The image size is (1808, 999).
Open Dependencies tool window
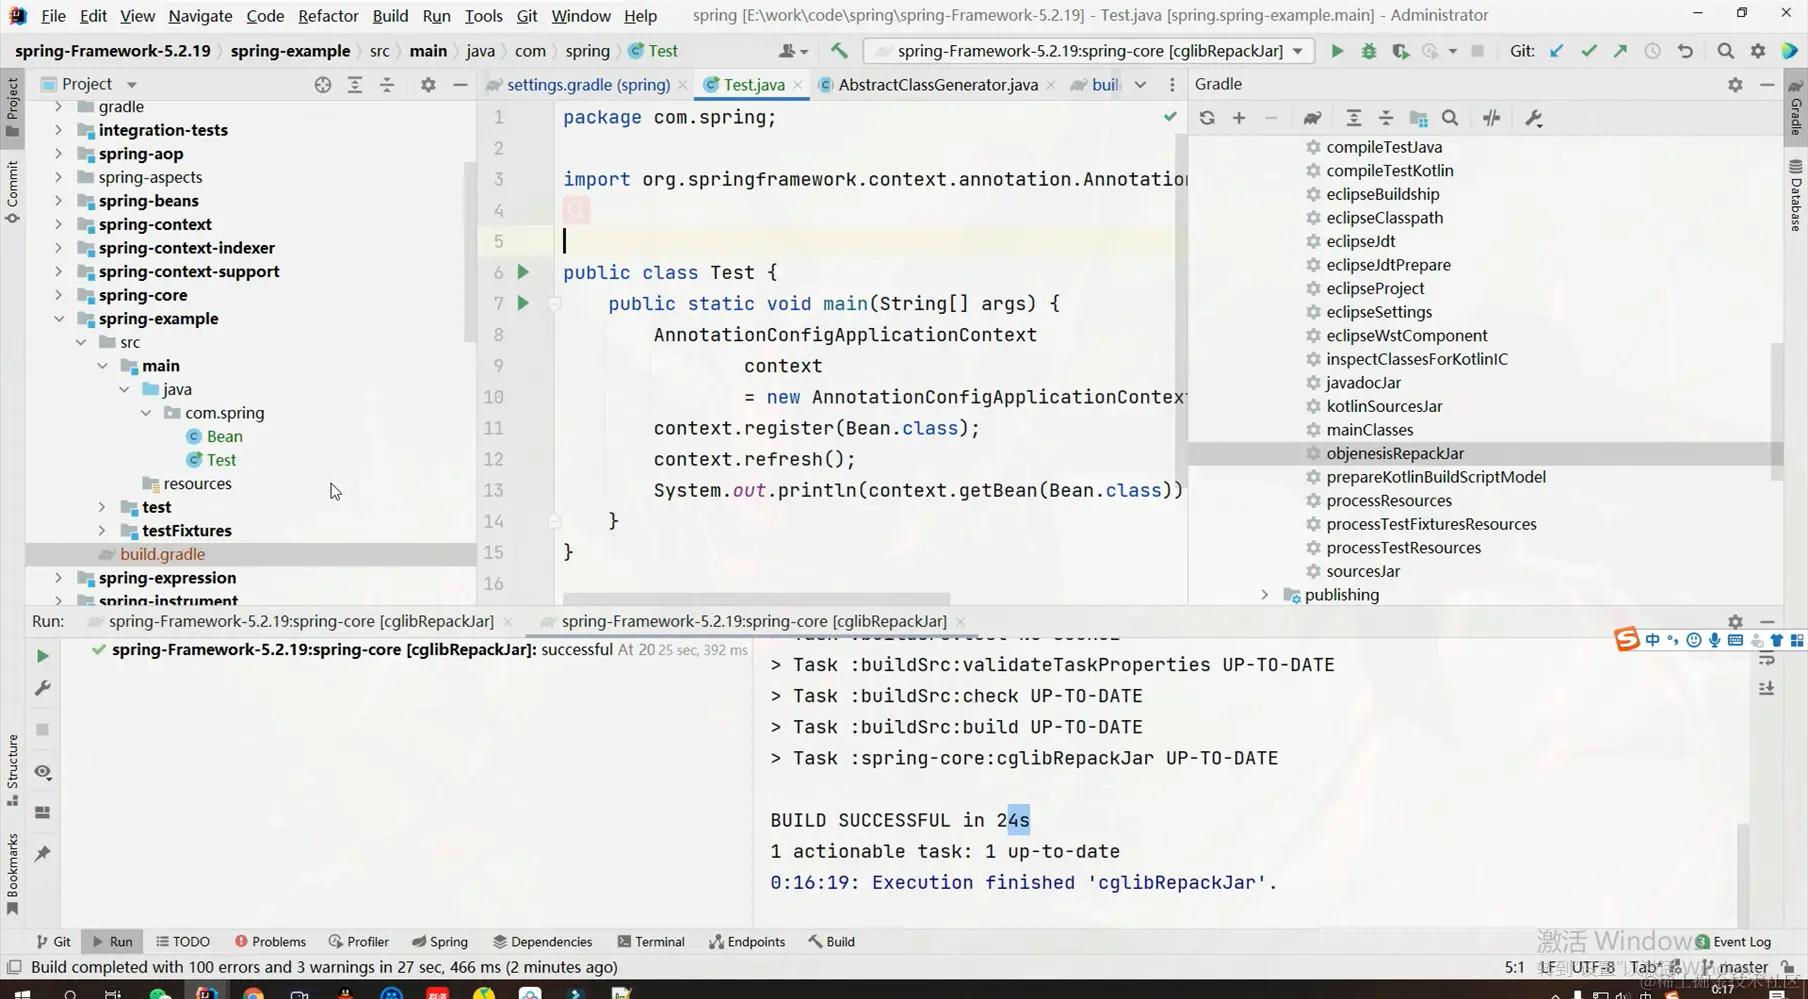click(x=543, y=942)
